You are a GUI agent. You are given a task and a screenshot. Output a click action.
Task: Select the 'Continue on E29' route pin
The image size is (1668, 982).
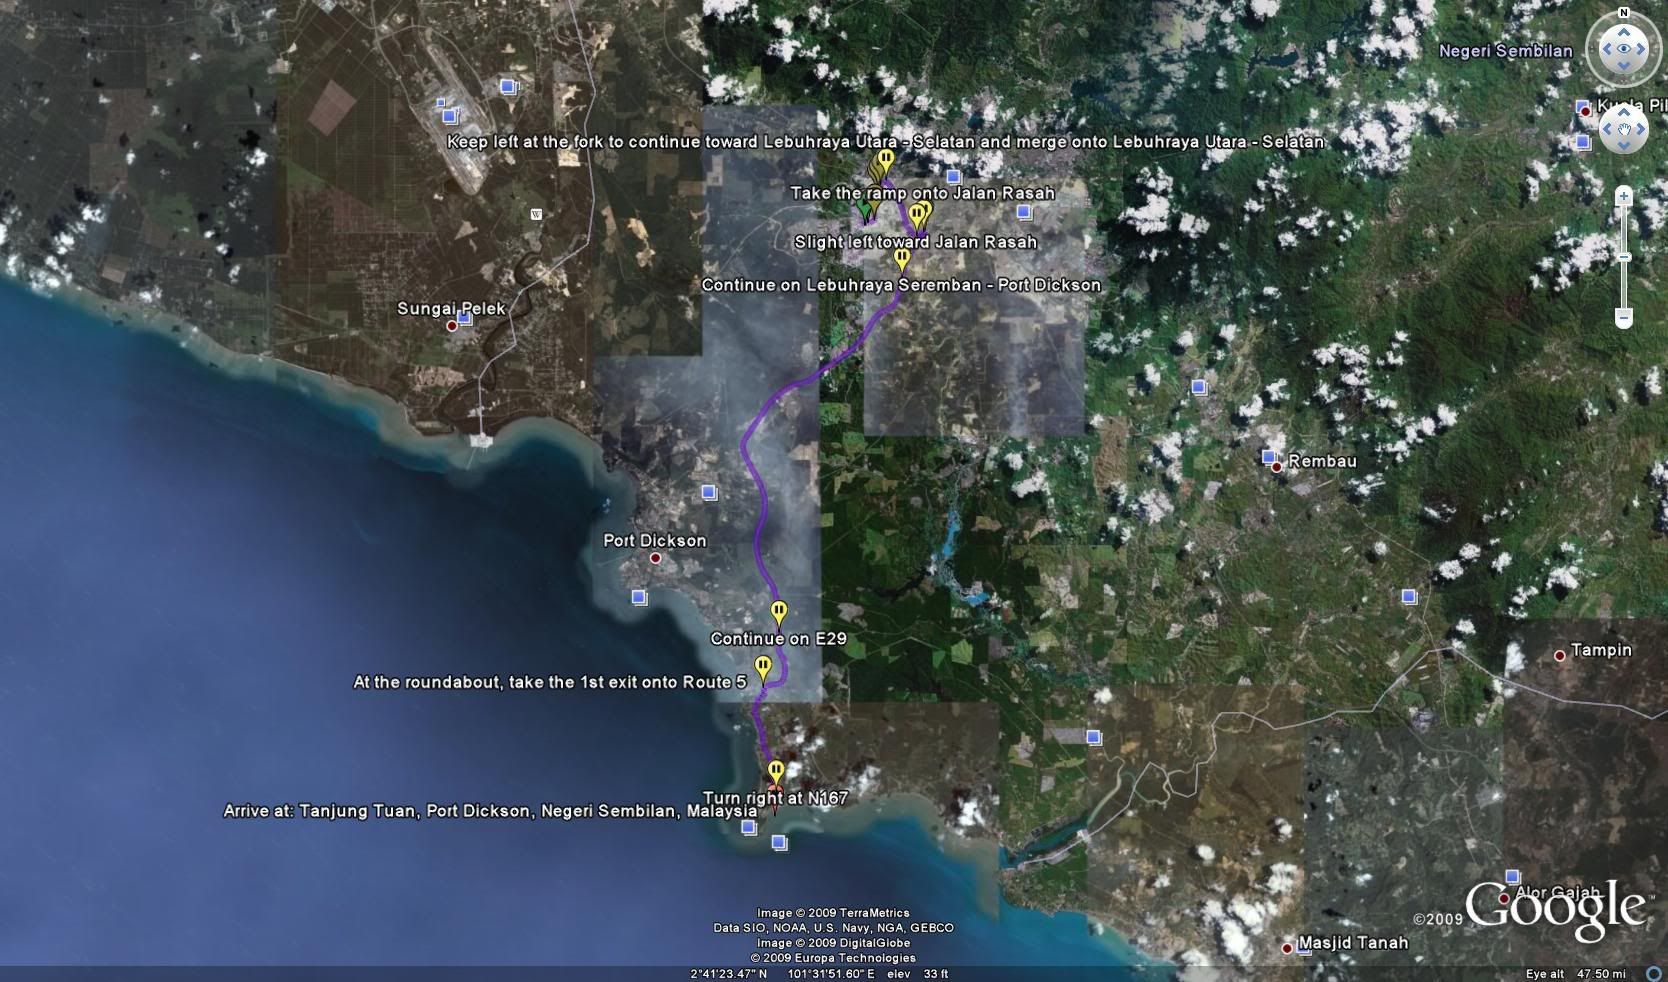pos(778,612)
